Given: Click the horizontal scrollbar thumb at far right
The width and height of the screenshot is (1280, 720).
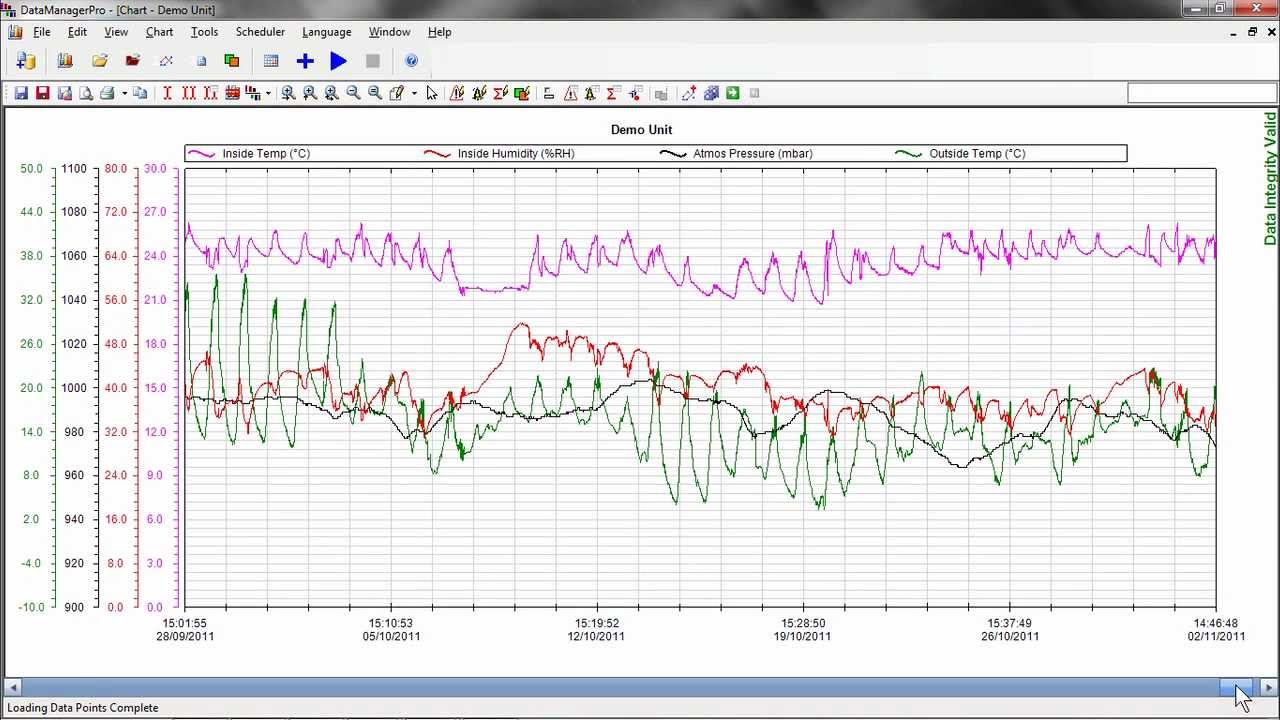Looking at the screenshot, I should point(1236,687).
